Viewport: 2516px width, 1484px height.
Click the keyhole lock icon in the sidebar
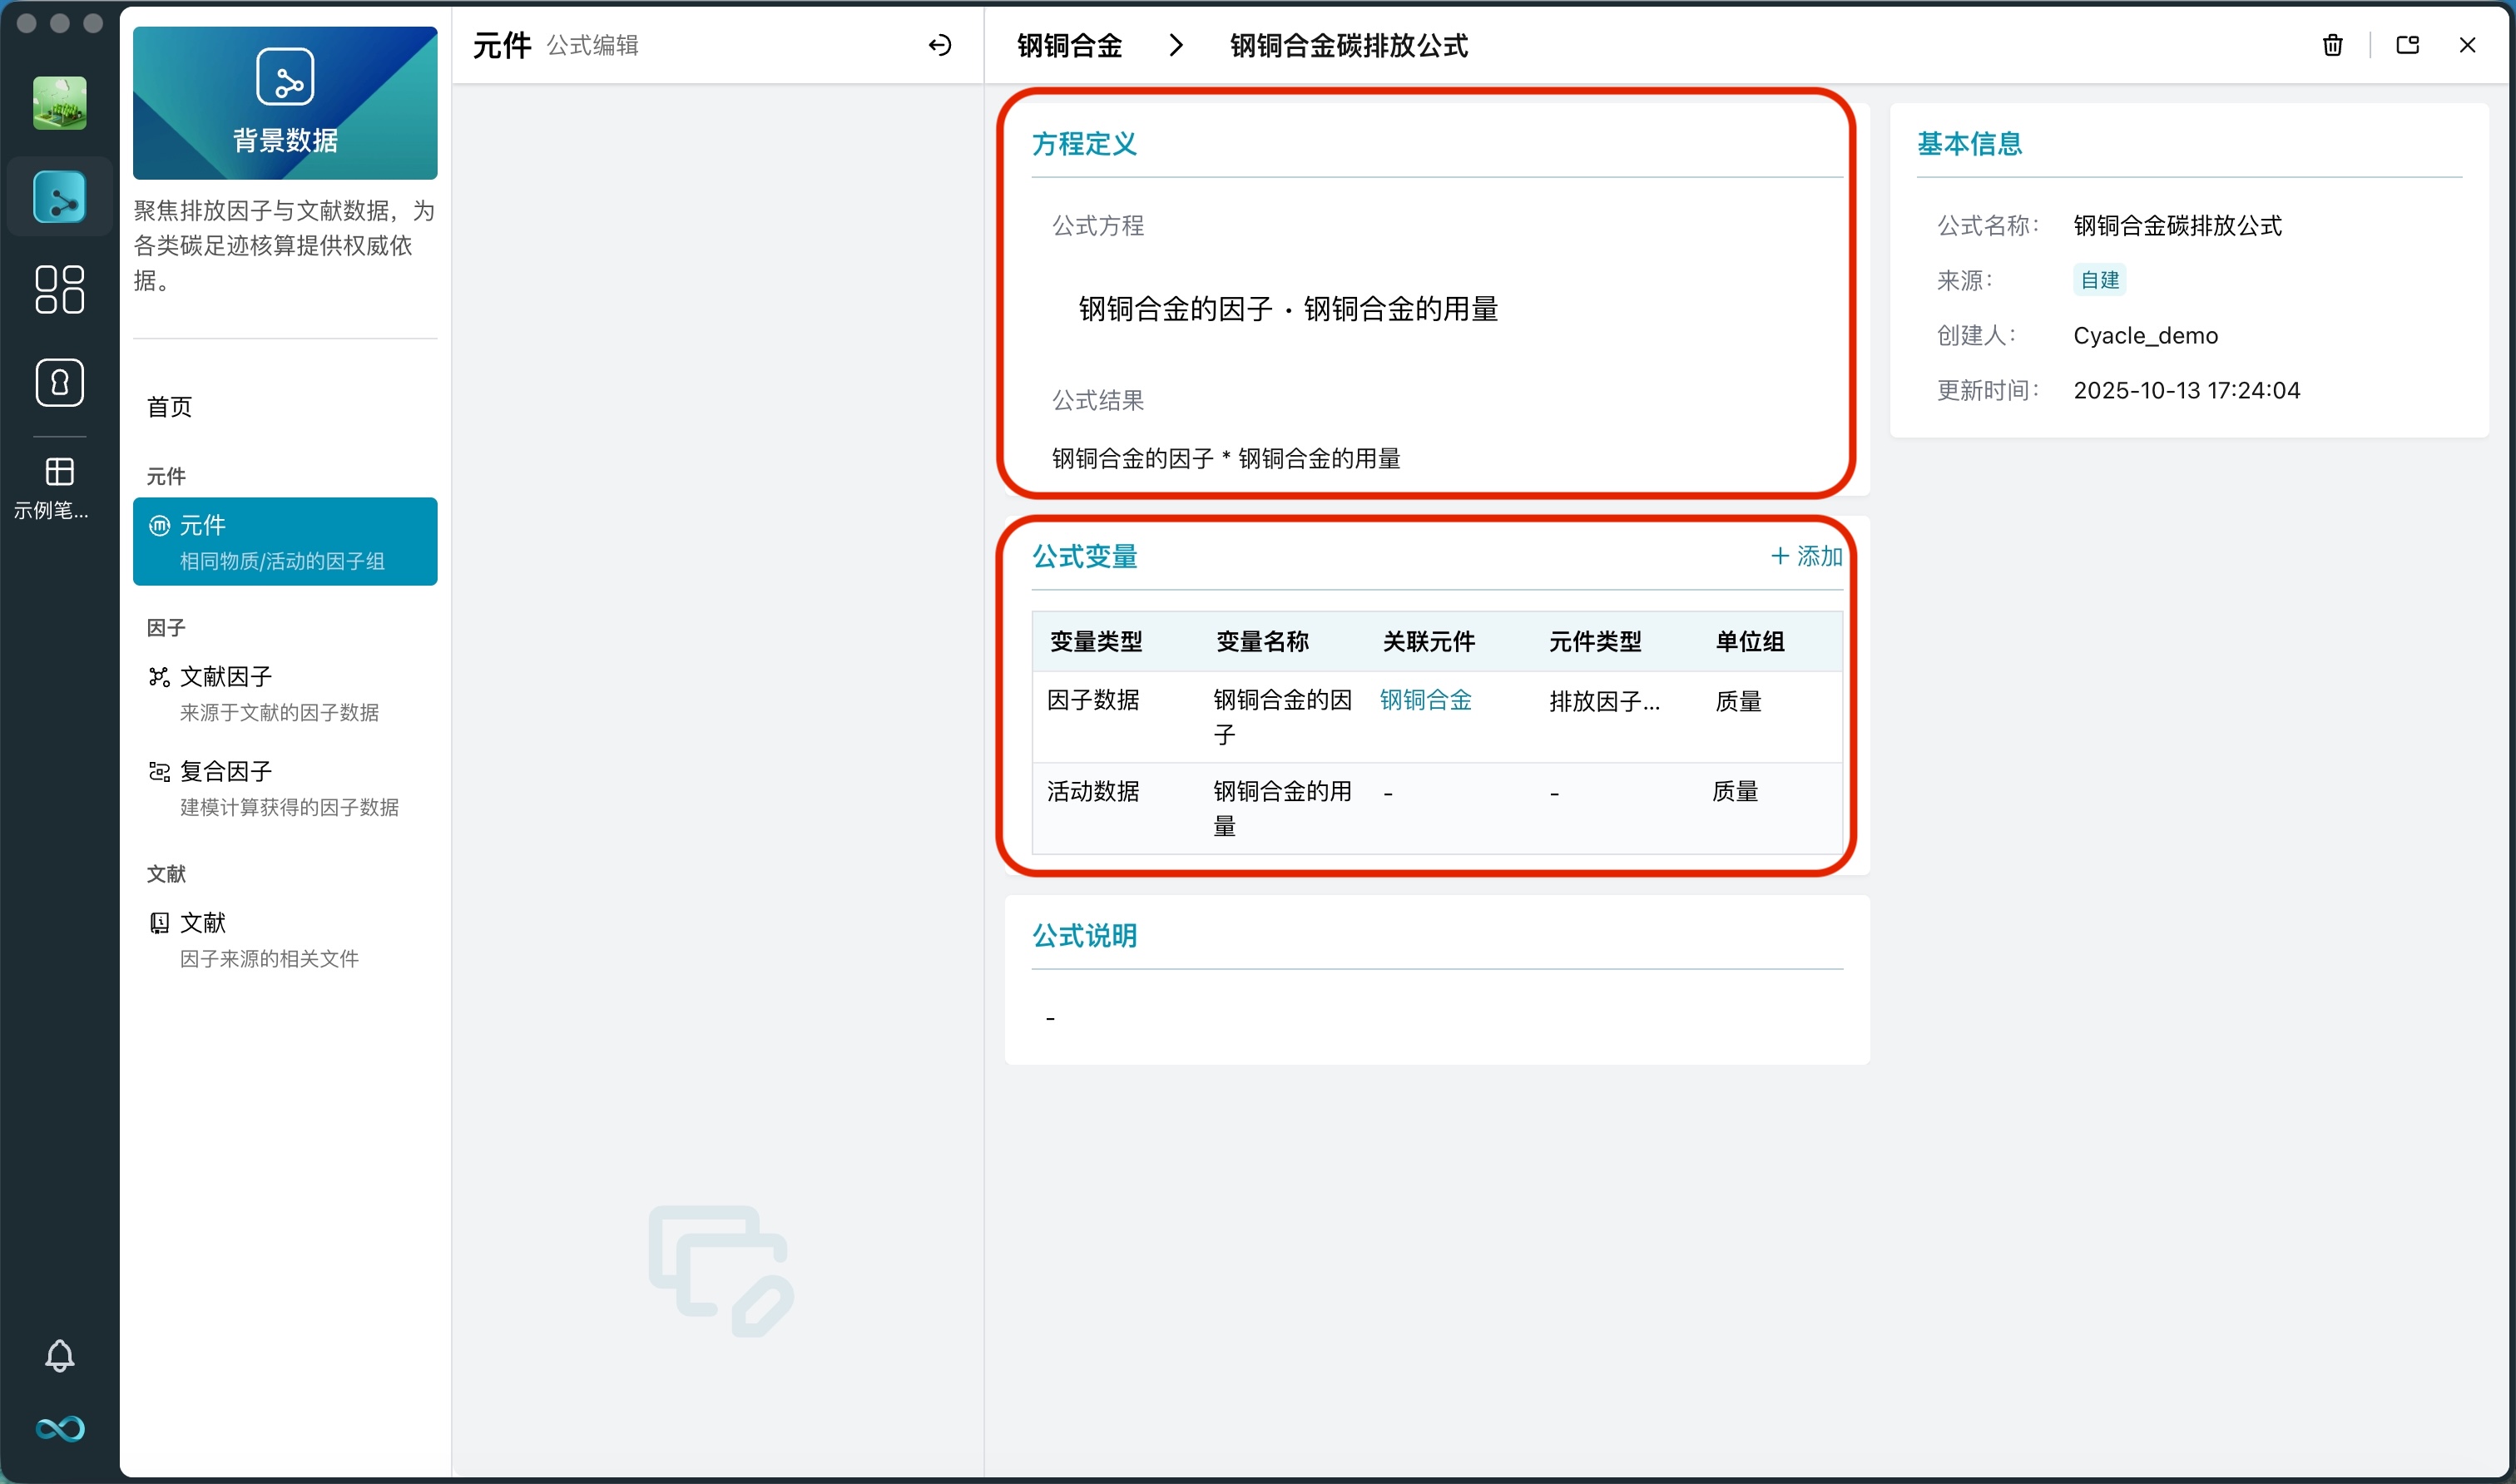58,383
